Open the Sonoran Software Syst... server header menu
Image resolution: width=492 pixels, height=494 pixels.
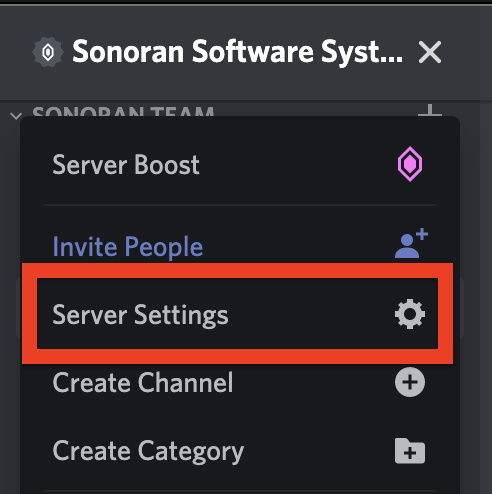point(237,52)
